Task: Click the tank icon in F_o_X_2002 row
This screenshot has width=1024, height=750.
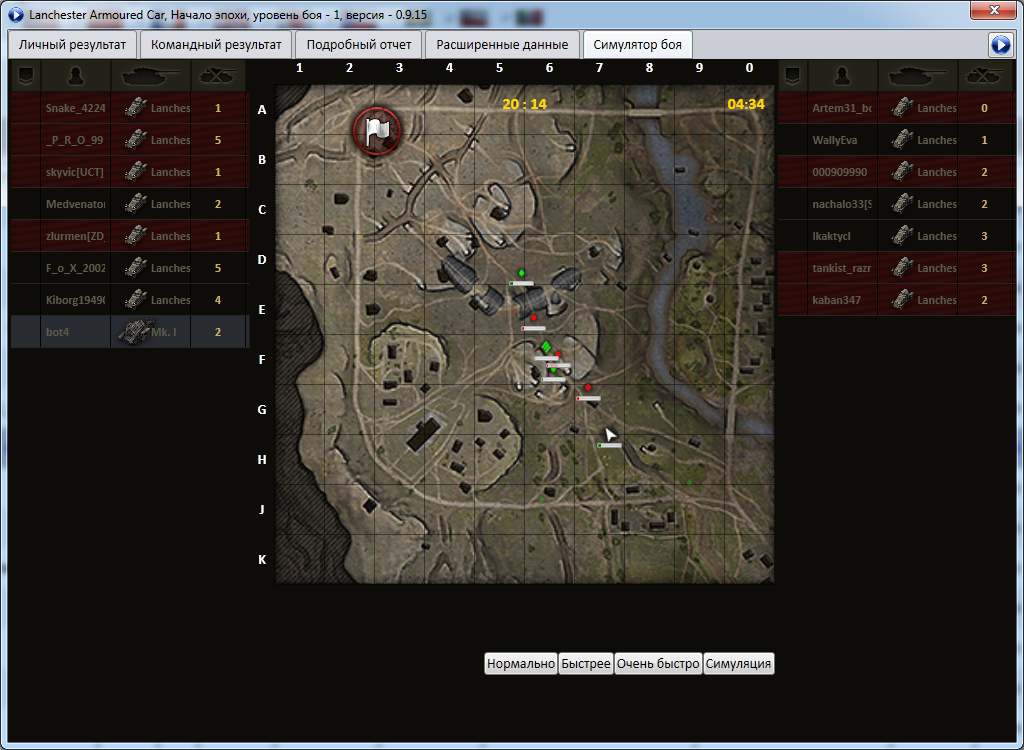Action: tap(135, 267)
